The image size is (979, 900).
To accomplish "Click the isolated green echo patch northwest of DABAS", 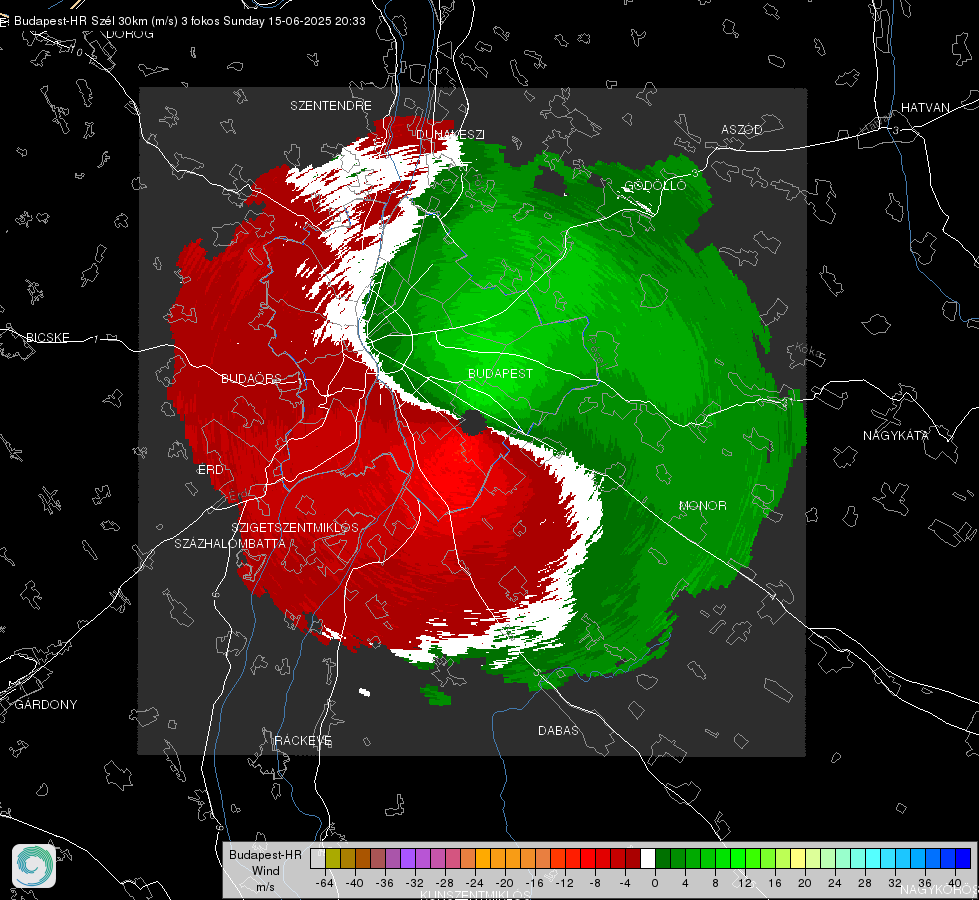I will [x=436, y=695].
